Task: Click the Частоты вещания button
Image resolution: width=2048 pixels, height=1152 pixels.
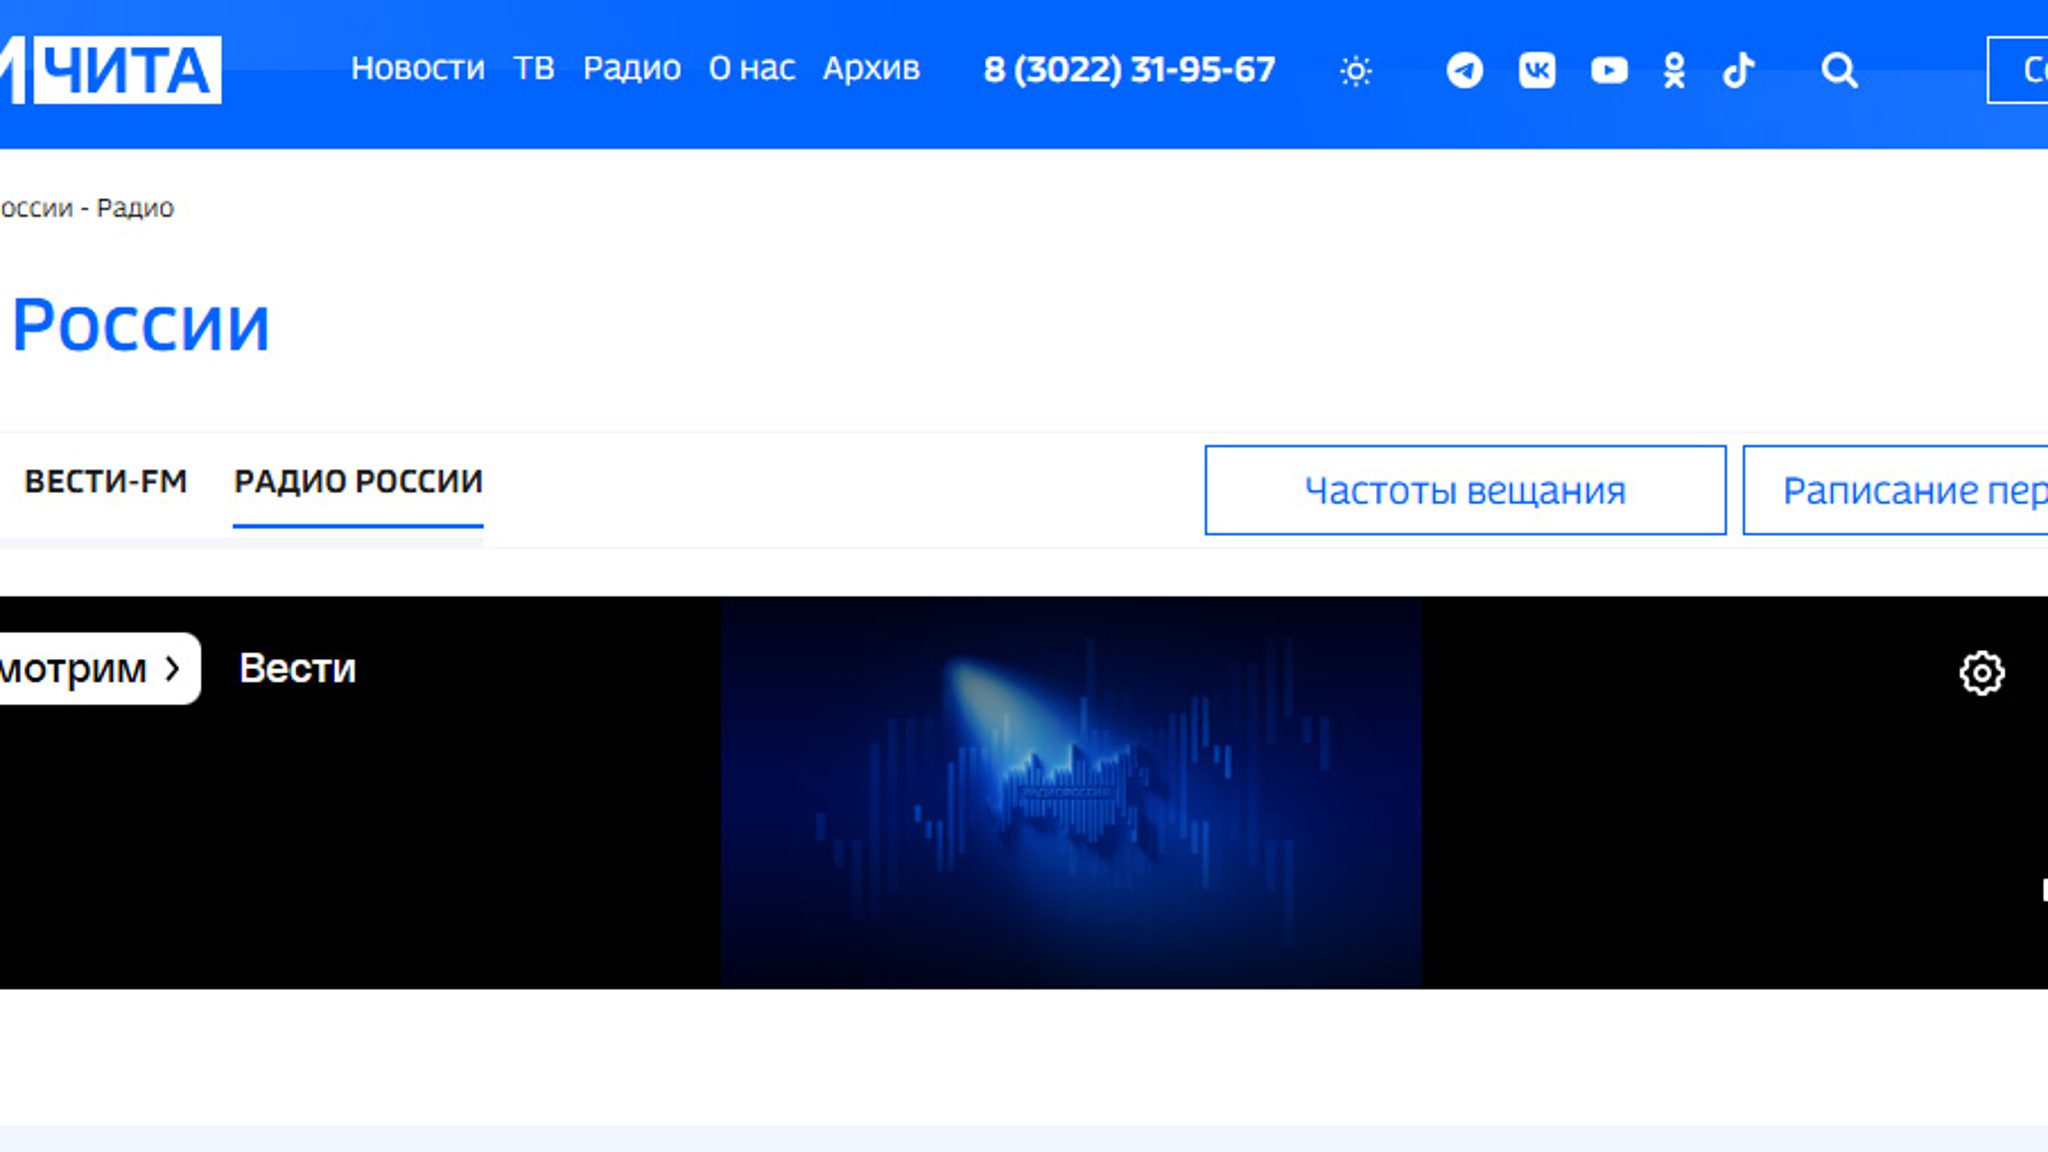Action: (1465, 490)
